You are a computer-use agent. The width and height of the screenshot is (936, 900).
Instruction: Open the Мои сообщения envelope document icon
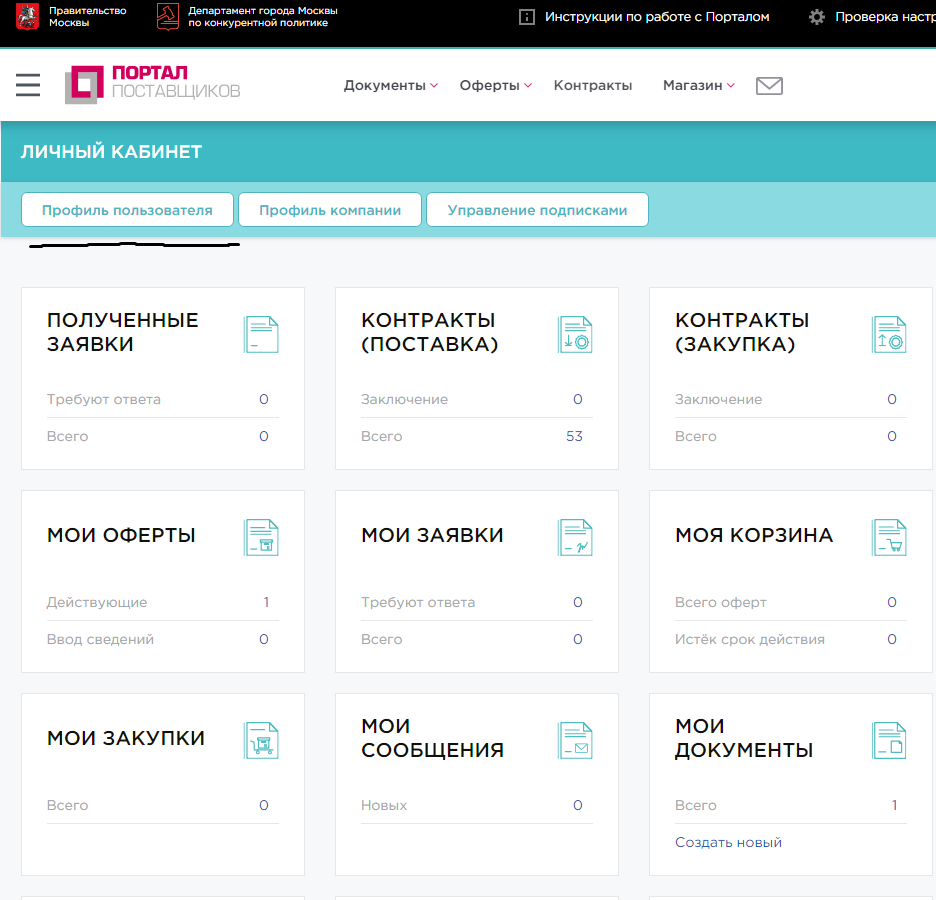pos(575,741)
